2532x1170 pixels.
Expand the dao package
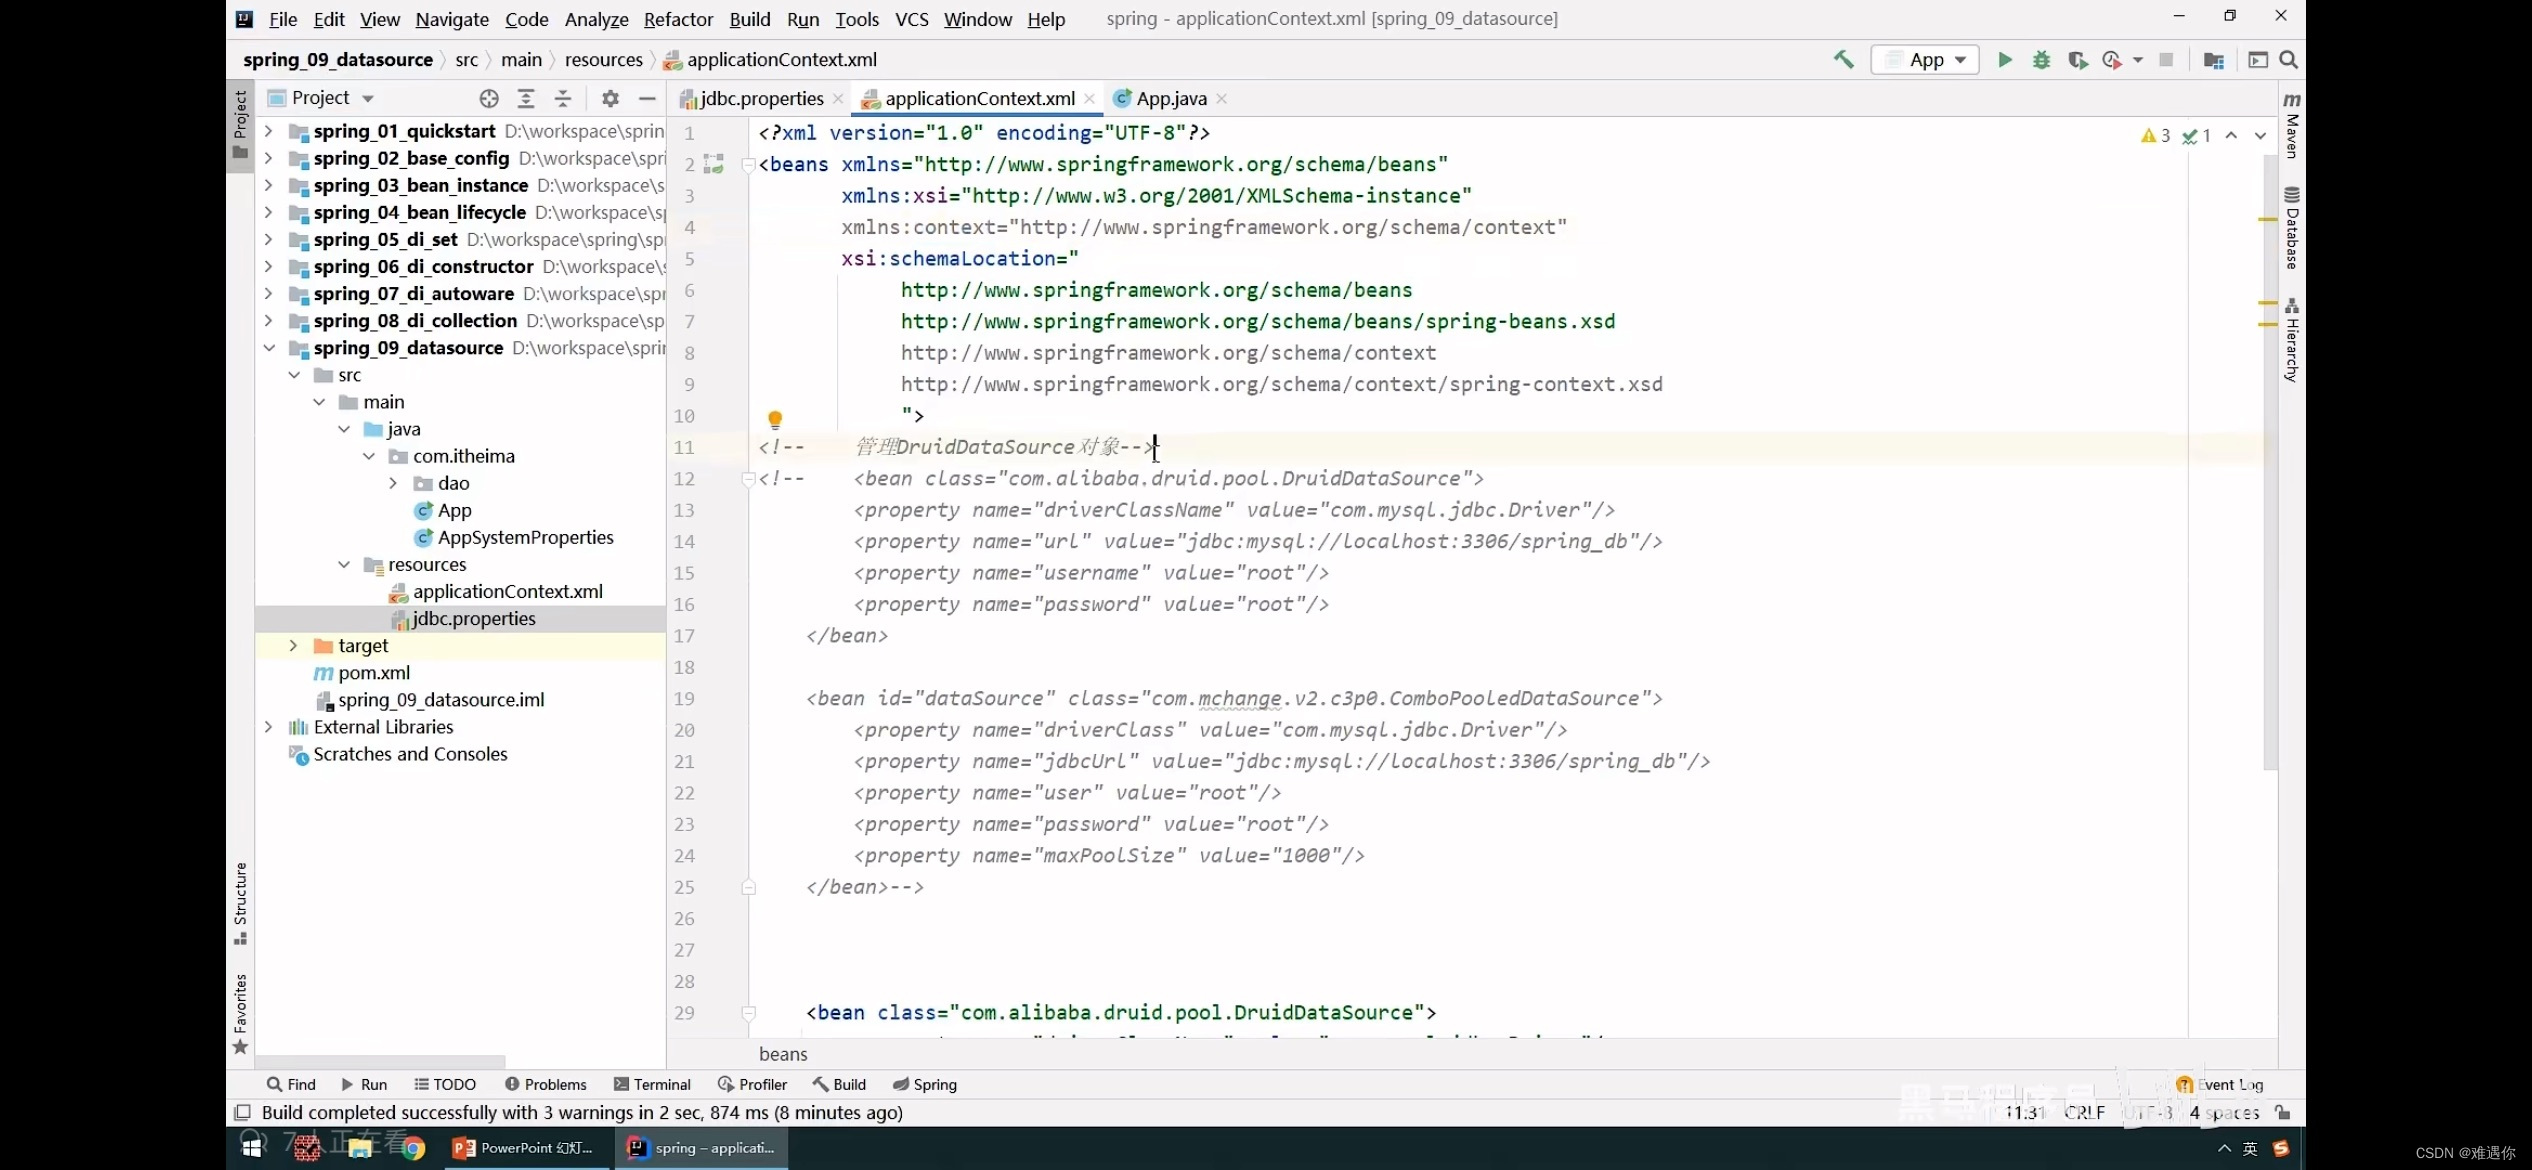[x=393, y=483]
